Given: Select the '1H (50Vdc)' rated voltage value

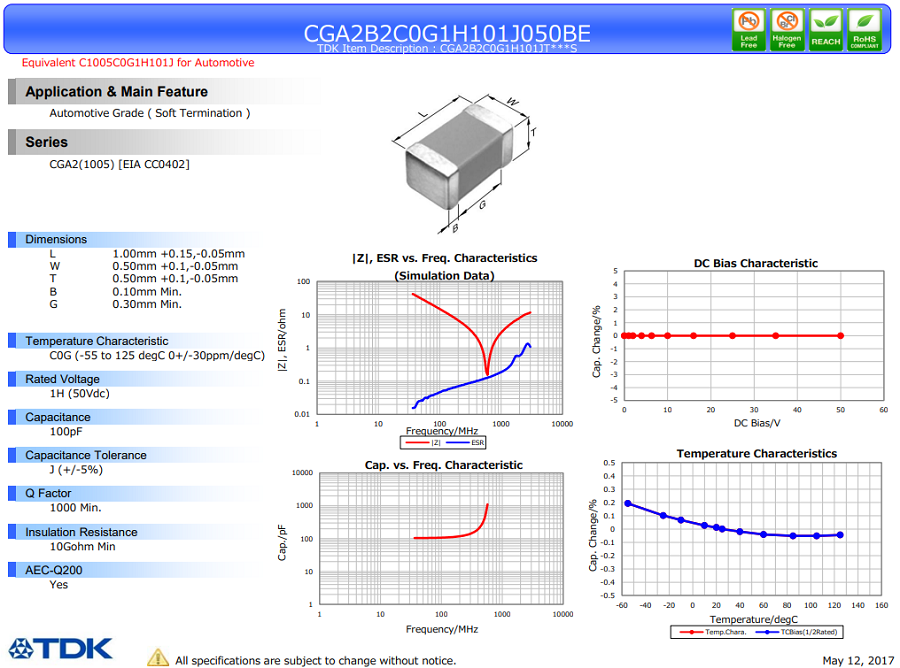Looking at the screenshot, I should click(79, 394).
